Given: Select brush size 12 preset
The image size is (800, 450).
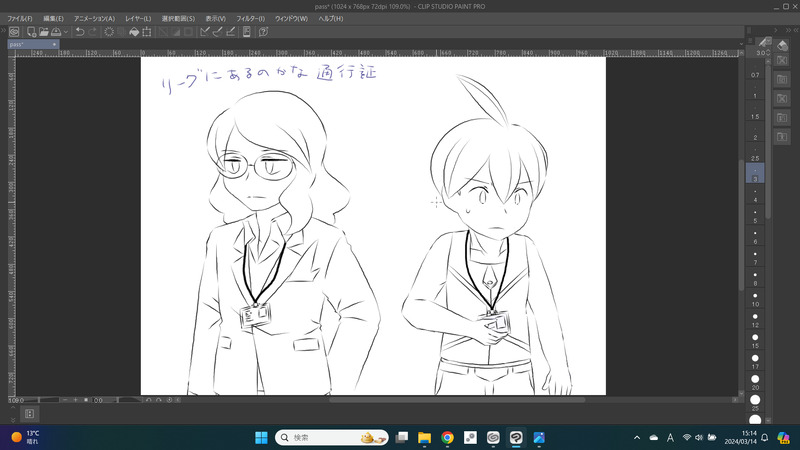Looking at the screenshot, I should pos(755,321).
